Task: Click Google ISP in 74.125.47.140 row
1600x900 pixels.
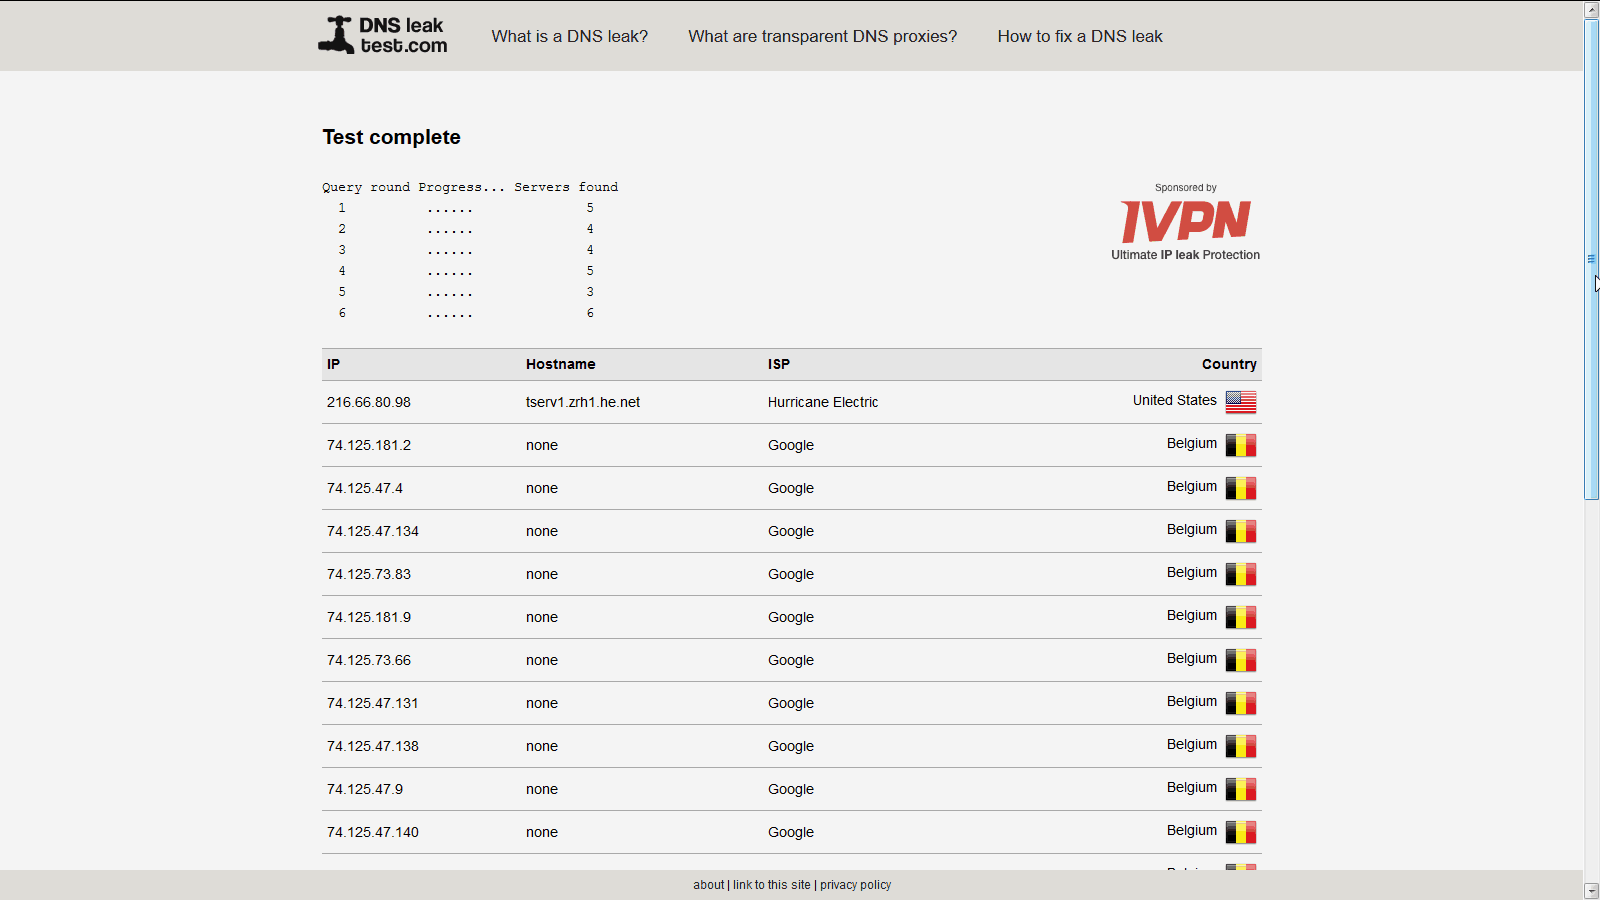Action: [x=791, y=832]
